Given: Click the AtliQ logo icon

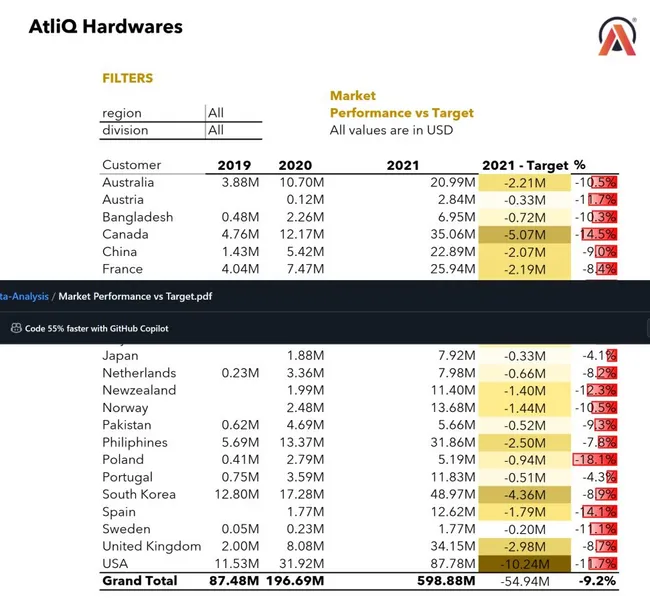Looking at the screenshot, I should pyautogui.click(x=617, y=36).
